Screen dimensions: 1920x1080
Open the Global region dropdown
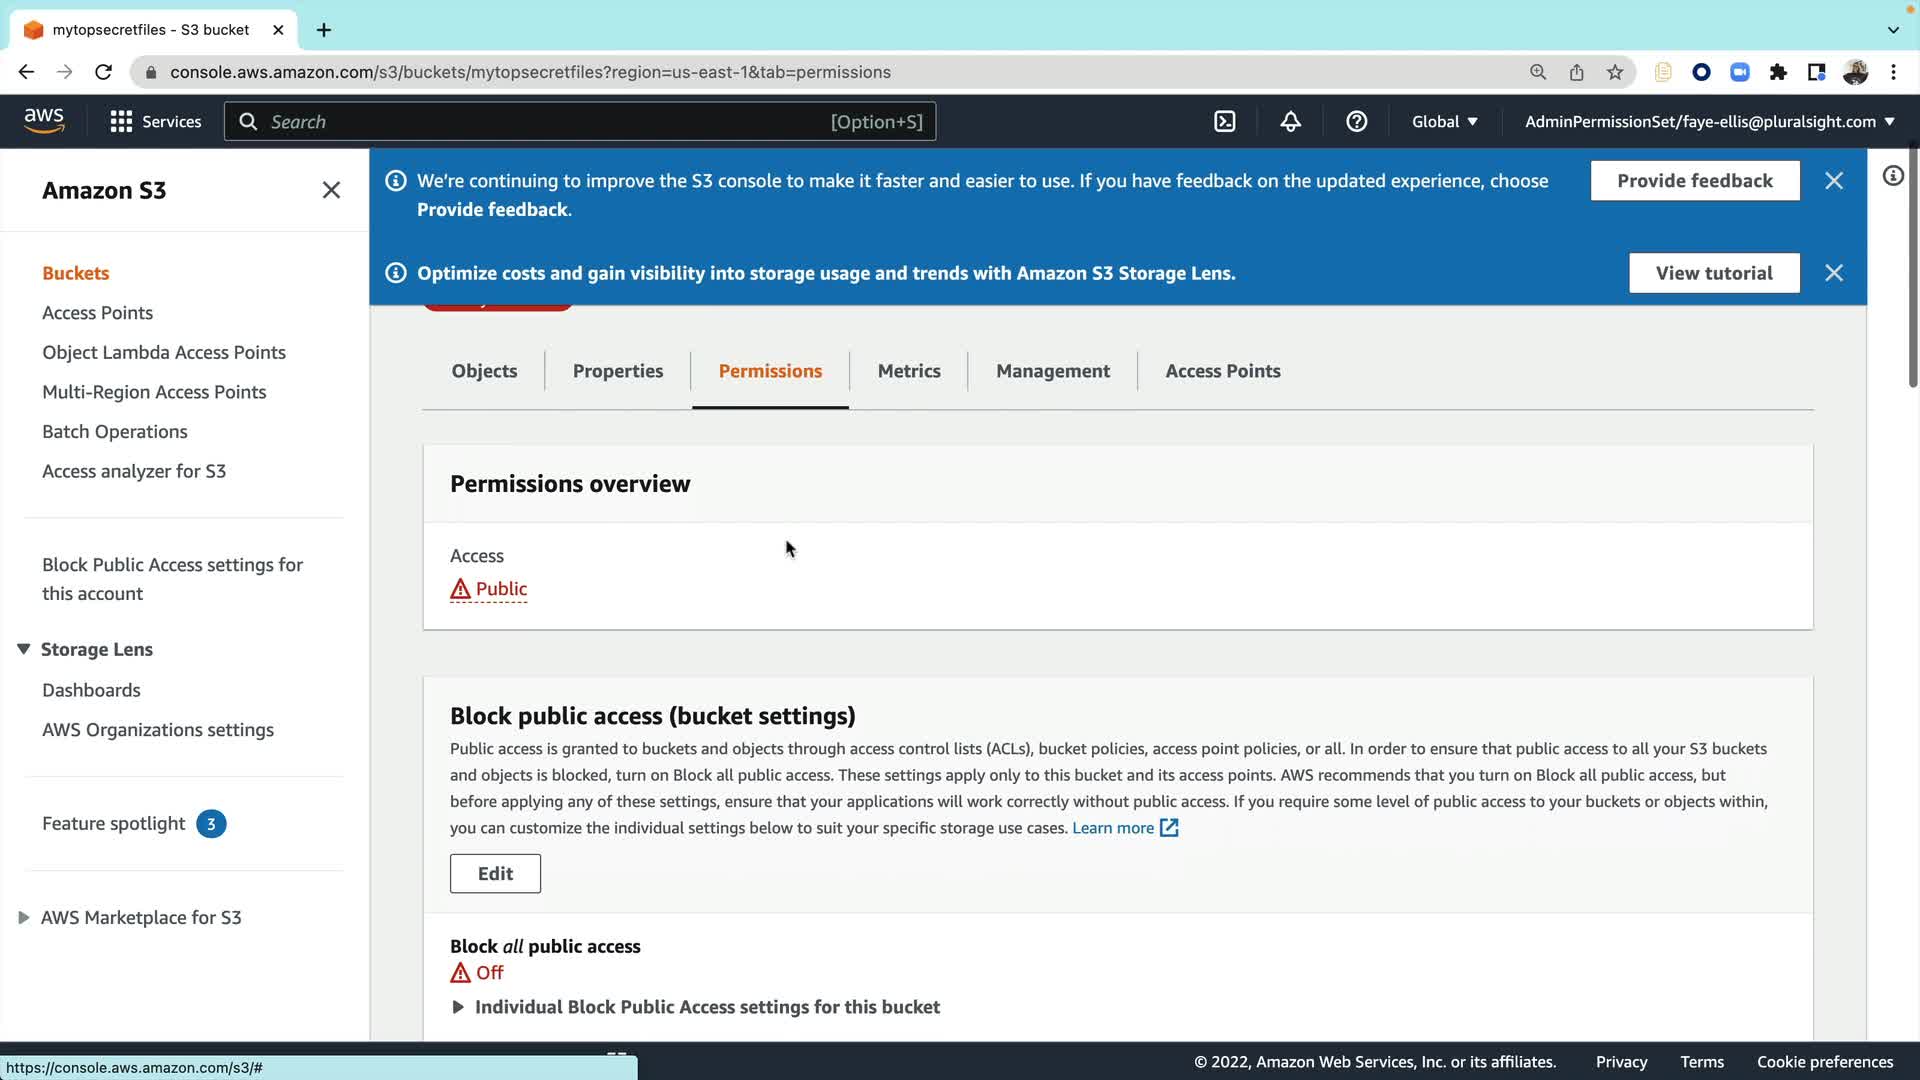click(x=1444, y=122)
